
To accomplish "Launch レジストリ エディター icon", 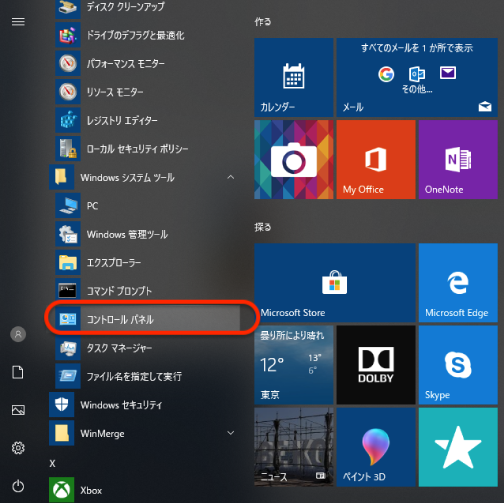I will 68,120.
